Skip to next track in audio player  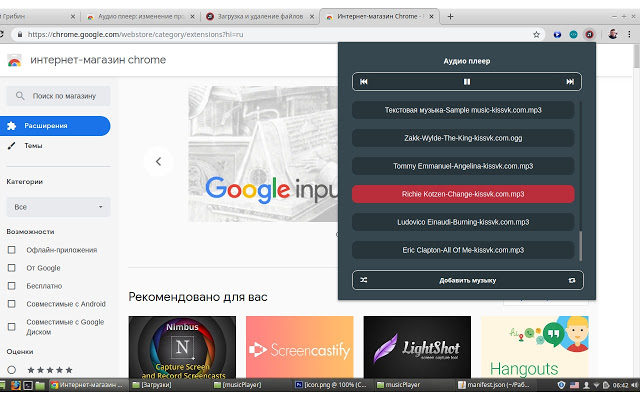point(570,82)
